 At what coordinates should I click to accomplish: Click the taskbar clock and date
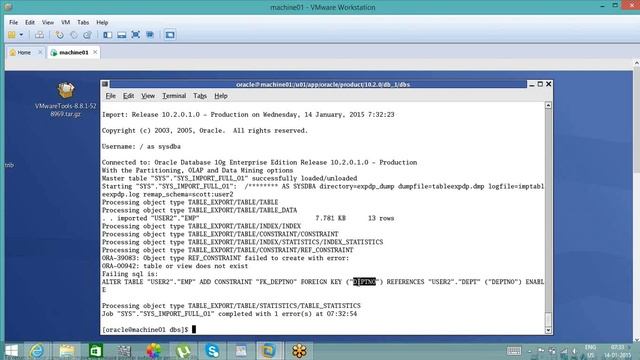[x=618, y=351]
